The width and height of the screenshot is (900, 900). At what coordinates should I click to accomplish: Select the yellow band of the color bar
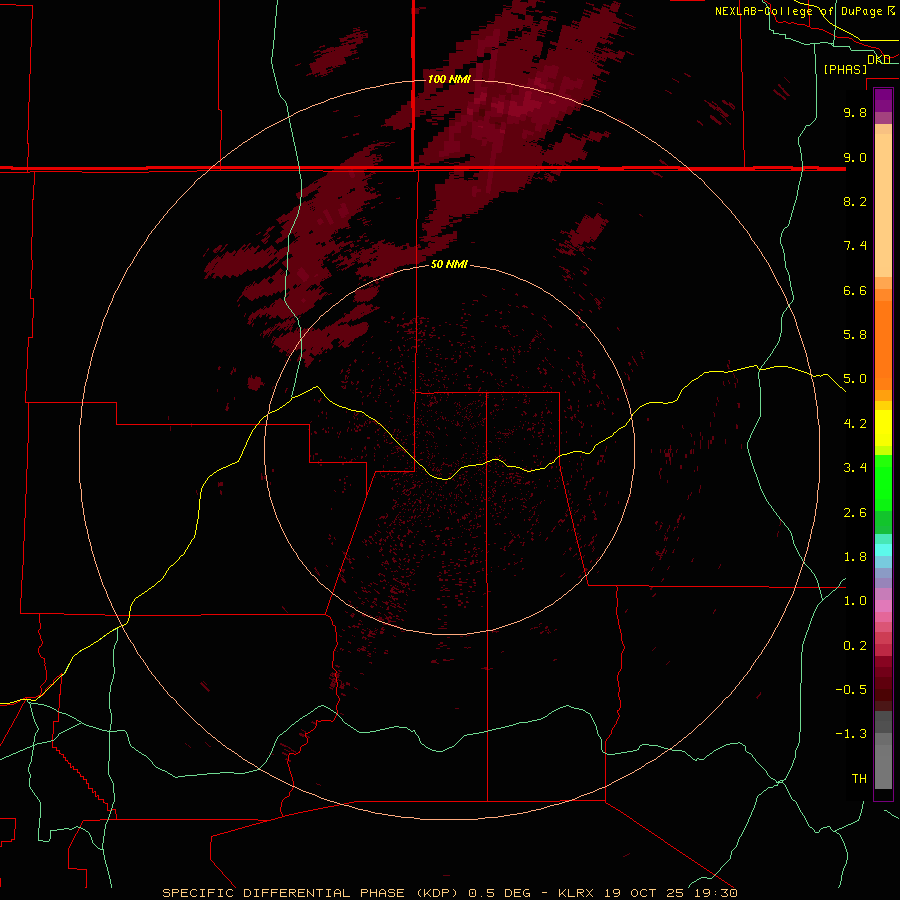[x=883, y=428]
